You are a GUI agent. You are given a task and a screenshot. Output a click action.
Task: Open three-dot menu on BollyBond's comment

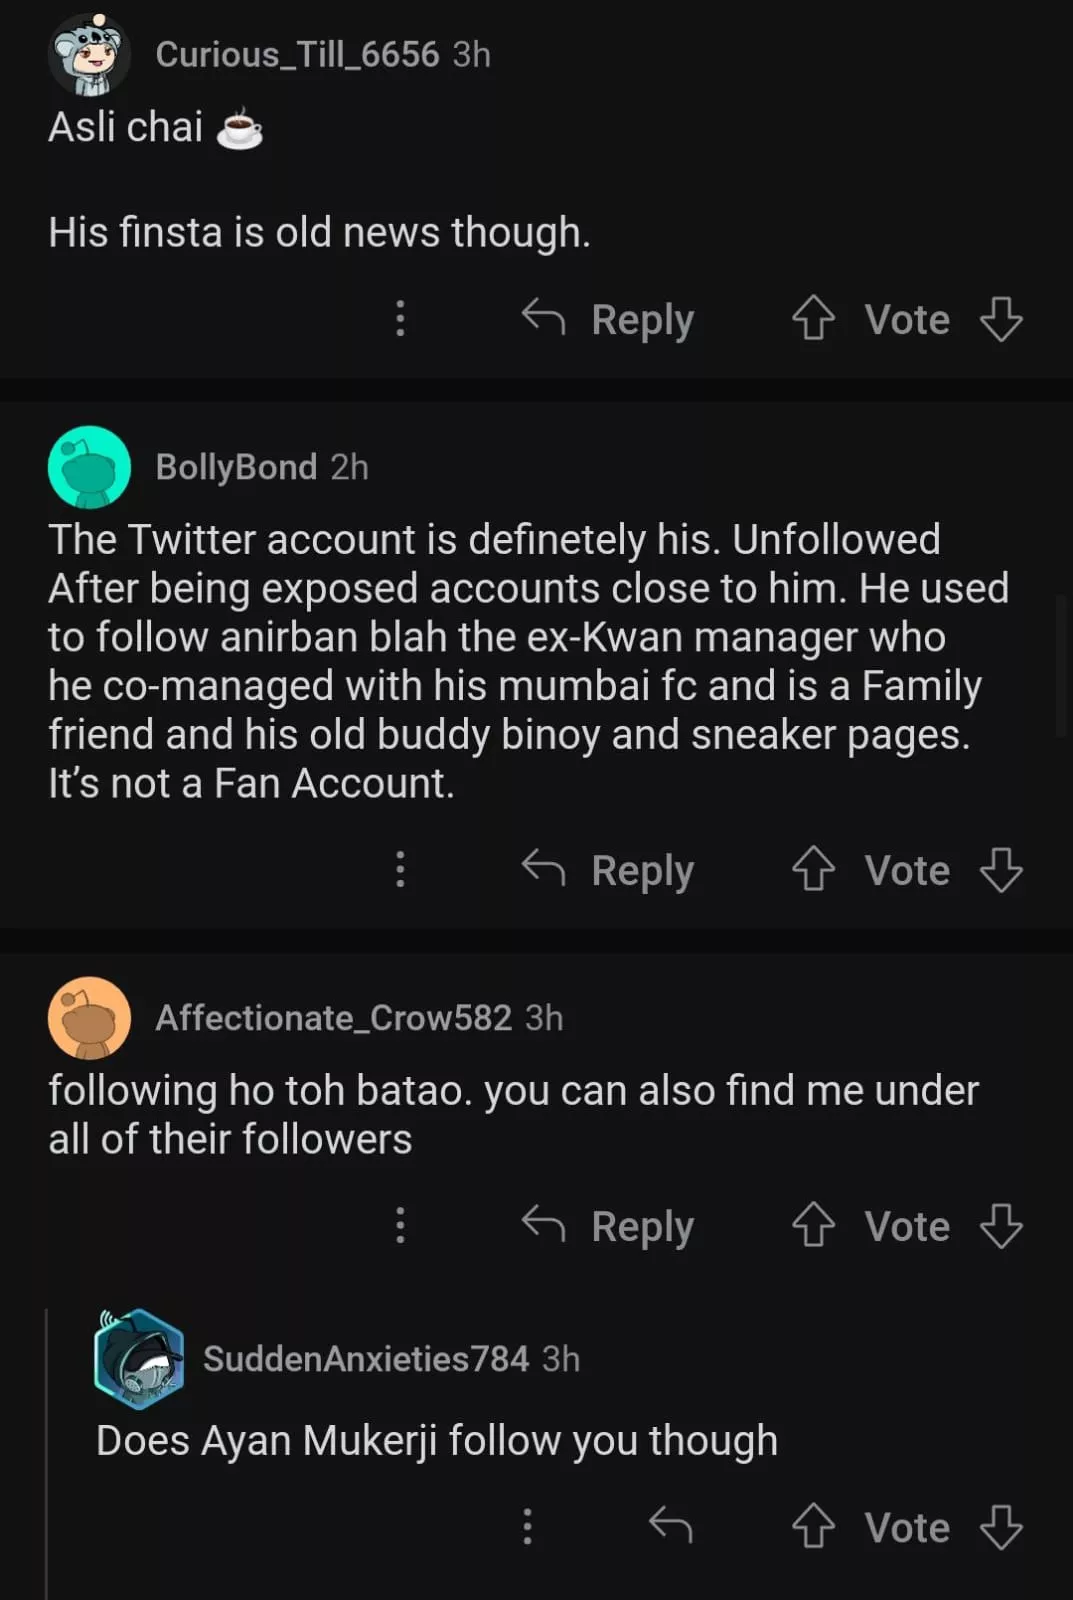click(x=400, y=869)
